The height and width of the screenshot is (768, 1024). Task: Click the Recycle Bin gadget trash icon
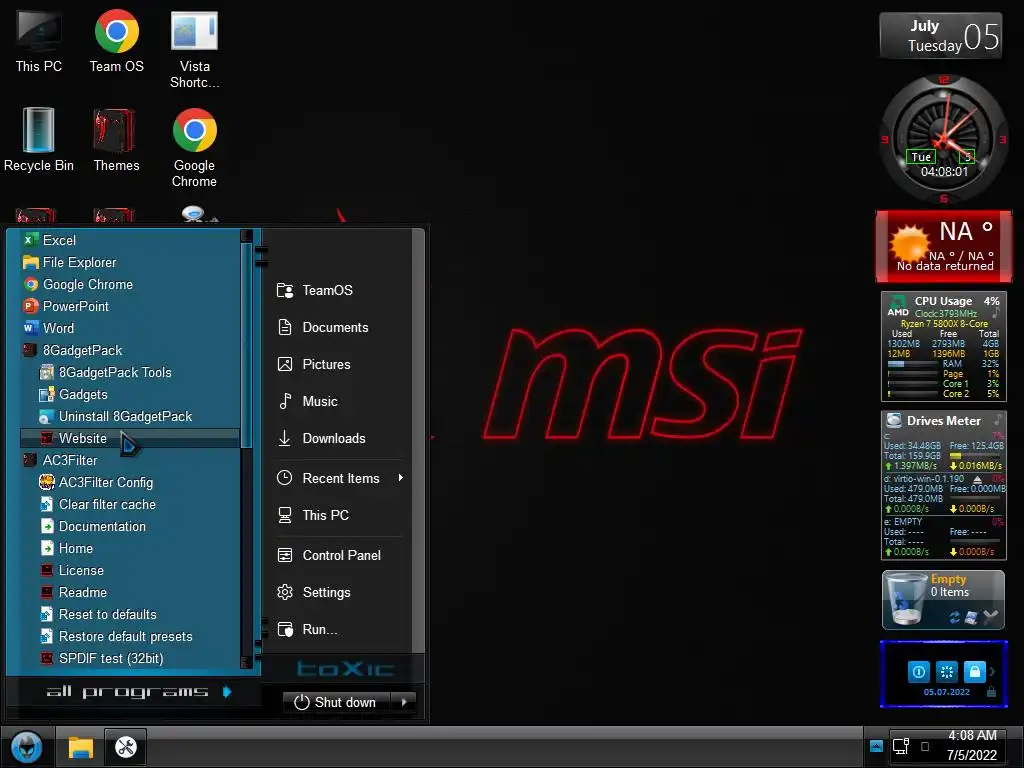(906, 600)
